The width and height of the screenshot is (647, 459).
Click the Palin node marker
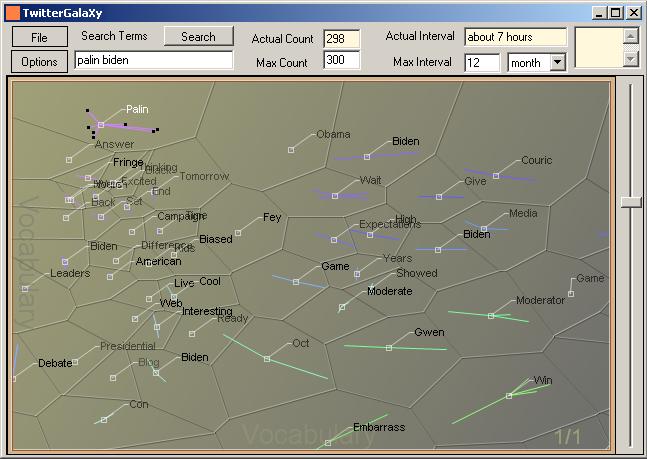pyautogui.click(x=101, y=125)
